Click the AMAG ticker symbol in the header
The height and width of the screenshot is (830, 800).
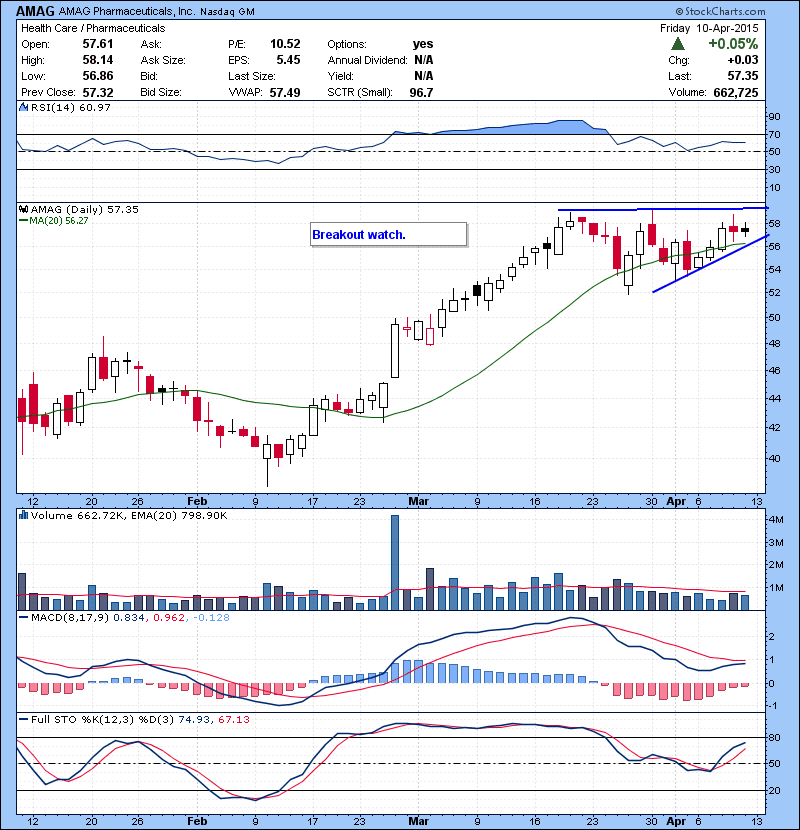[35, 11]
